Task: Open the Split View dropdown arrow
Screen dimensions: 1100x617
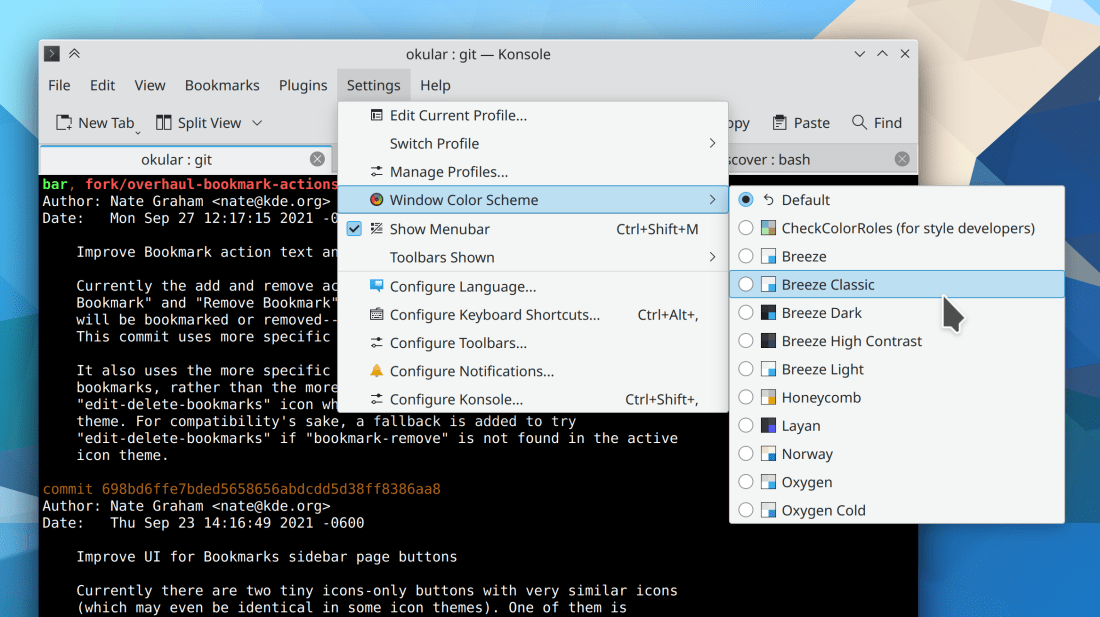Action: pyautogui.click(x=257, y=123)
